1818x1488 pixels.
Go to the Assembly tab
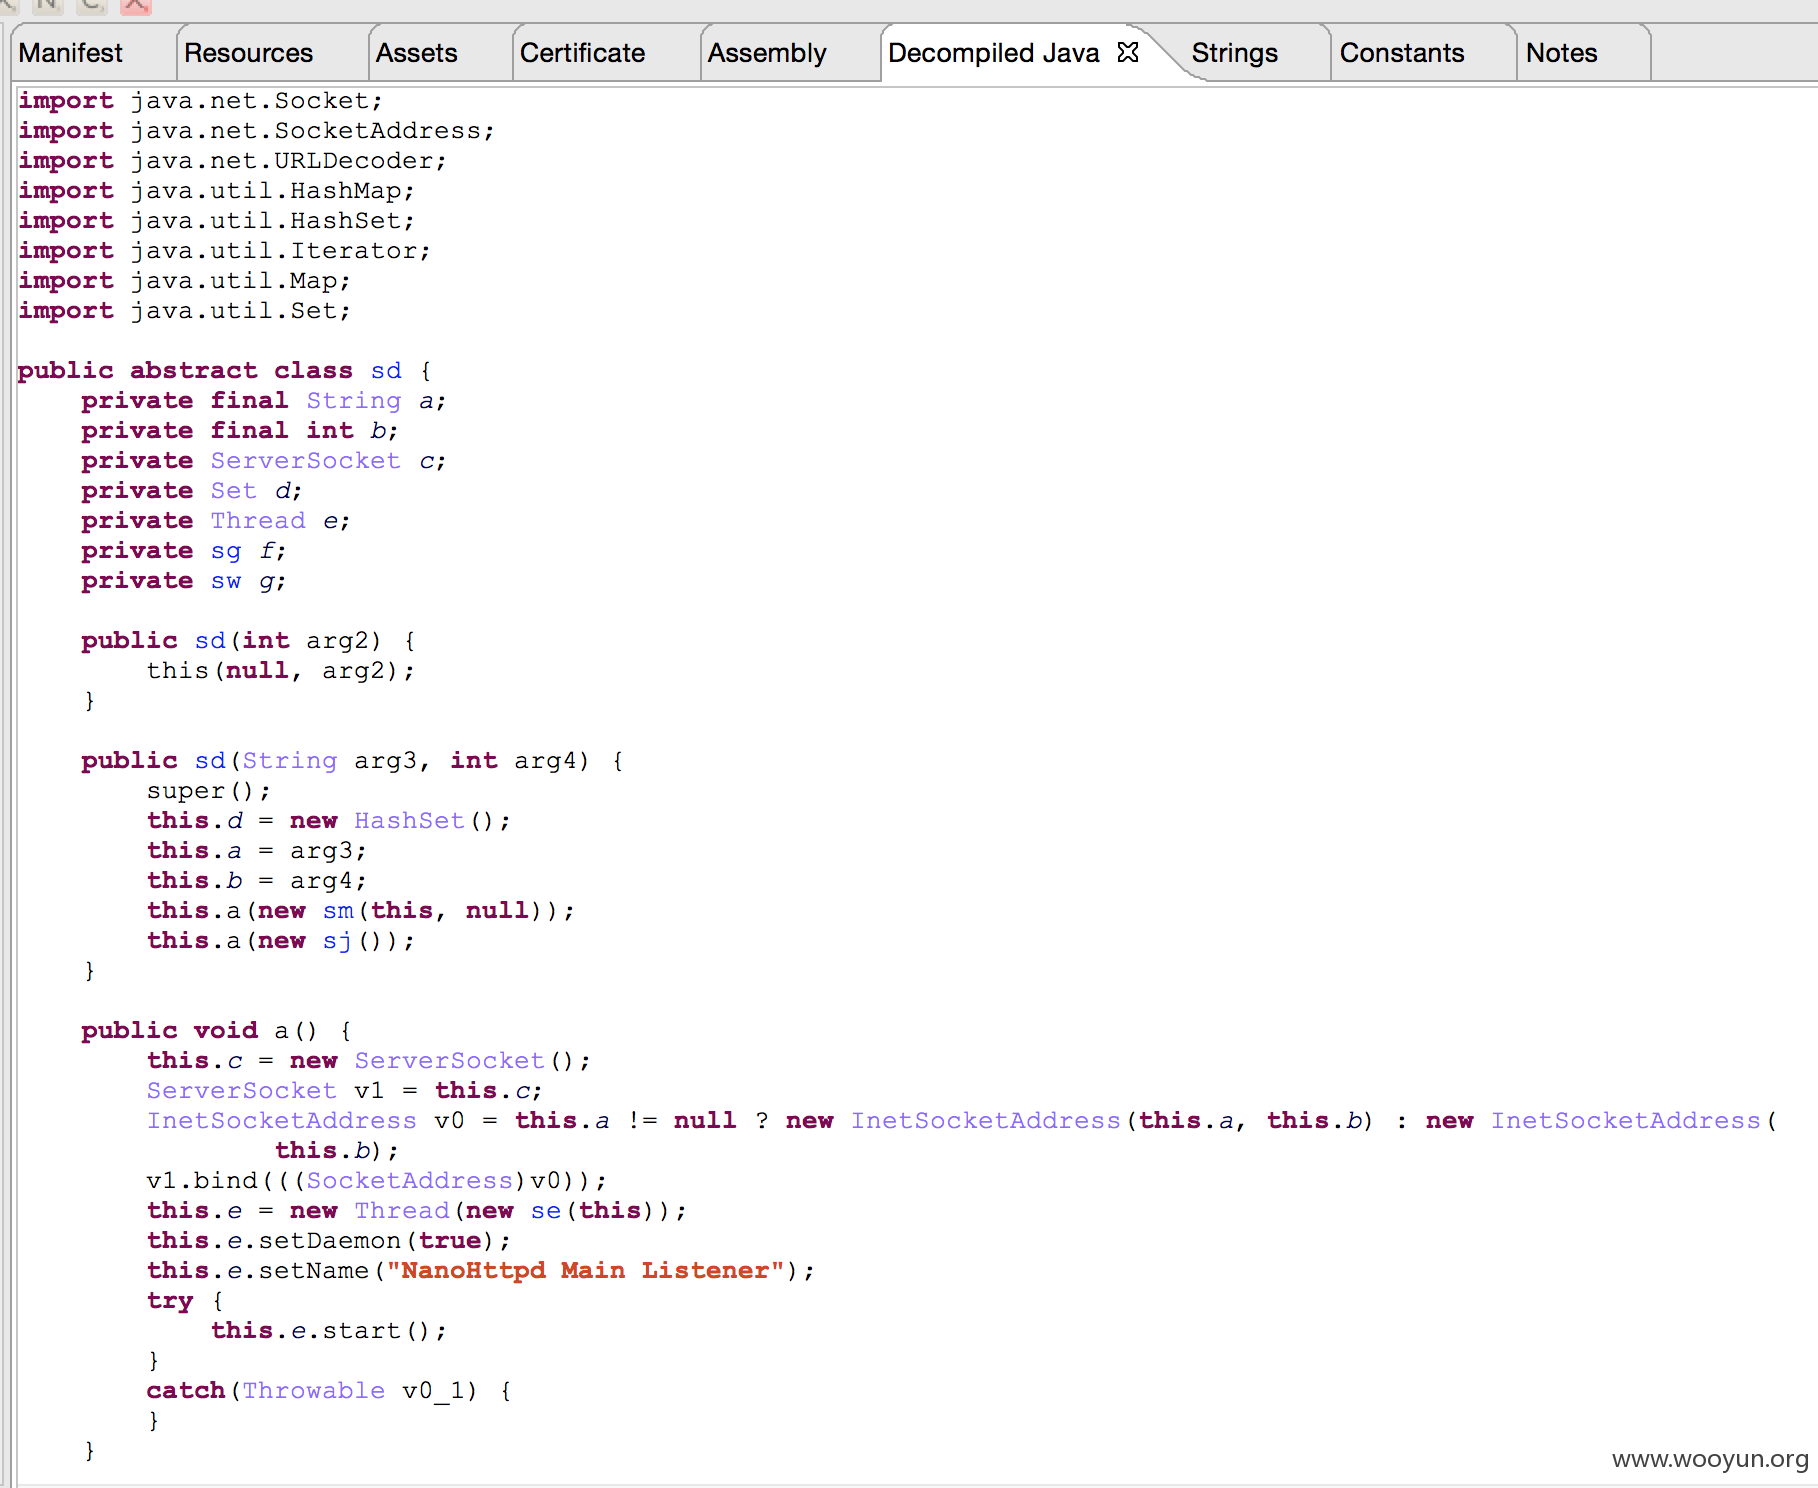tap(767, 53)
